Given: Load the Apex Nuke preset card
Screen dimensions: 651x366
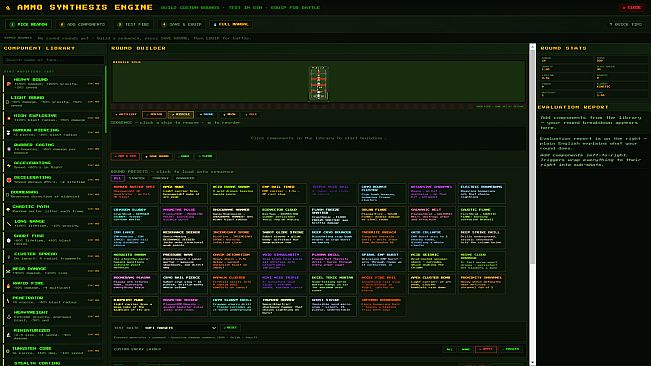Looking at the screenshot, I should point(184,193).
